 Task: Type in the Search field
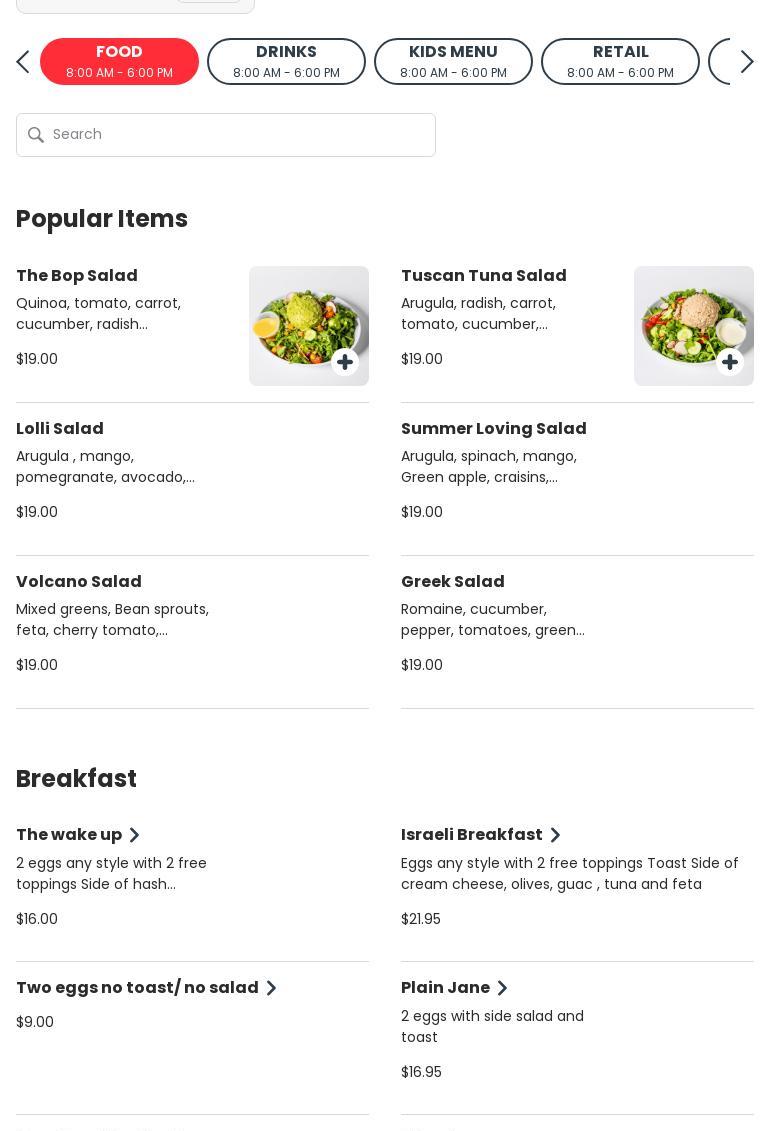pos(240,135)
